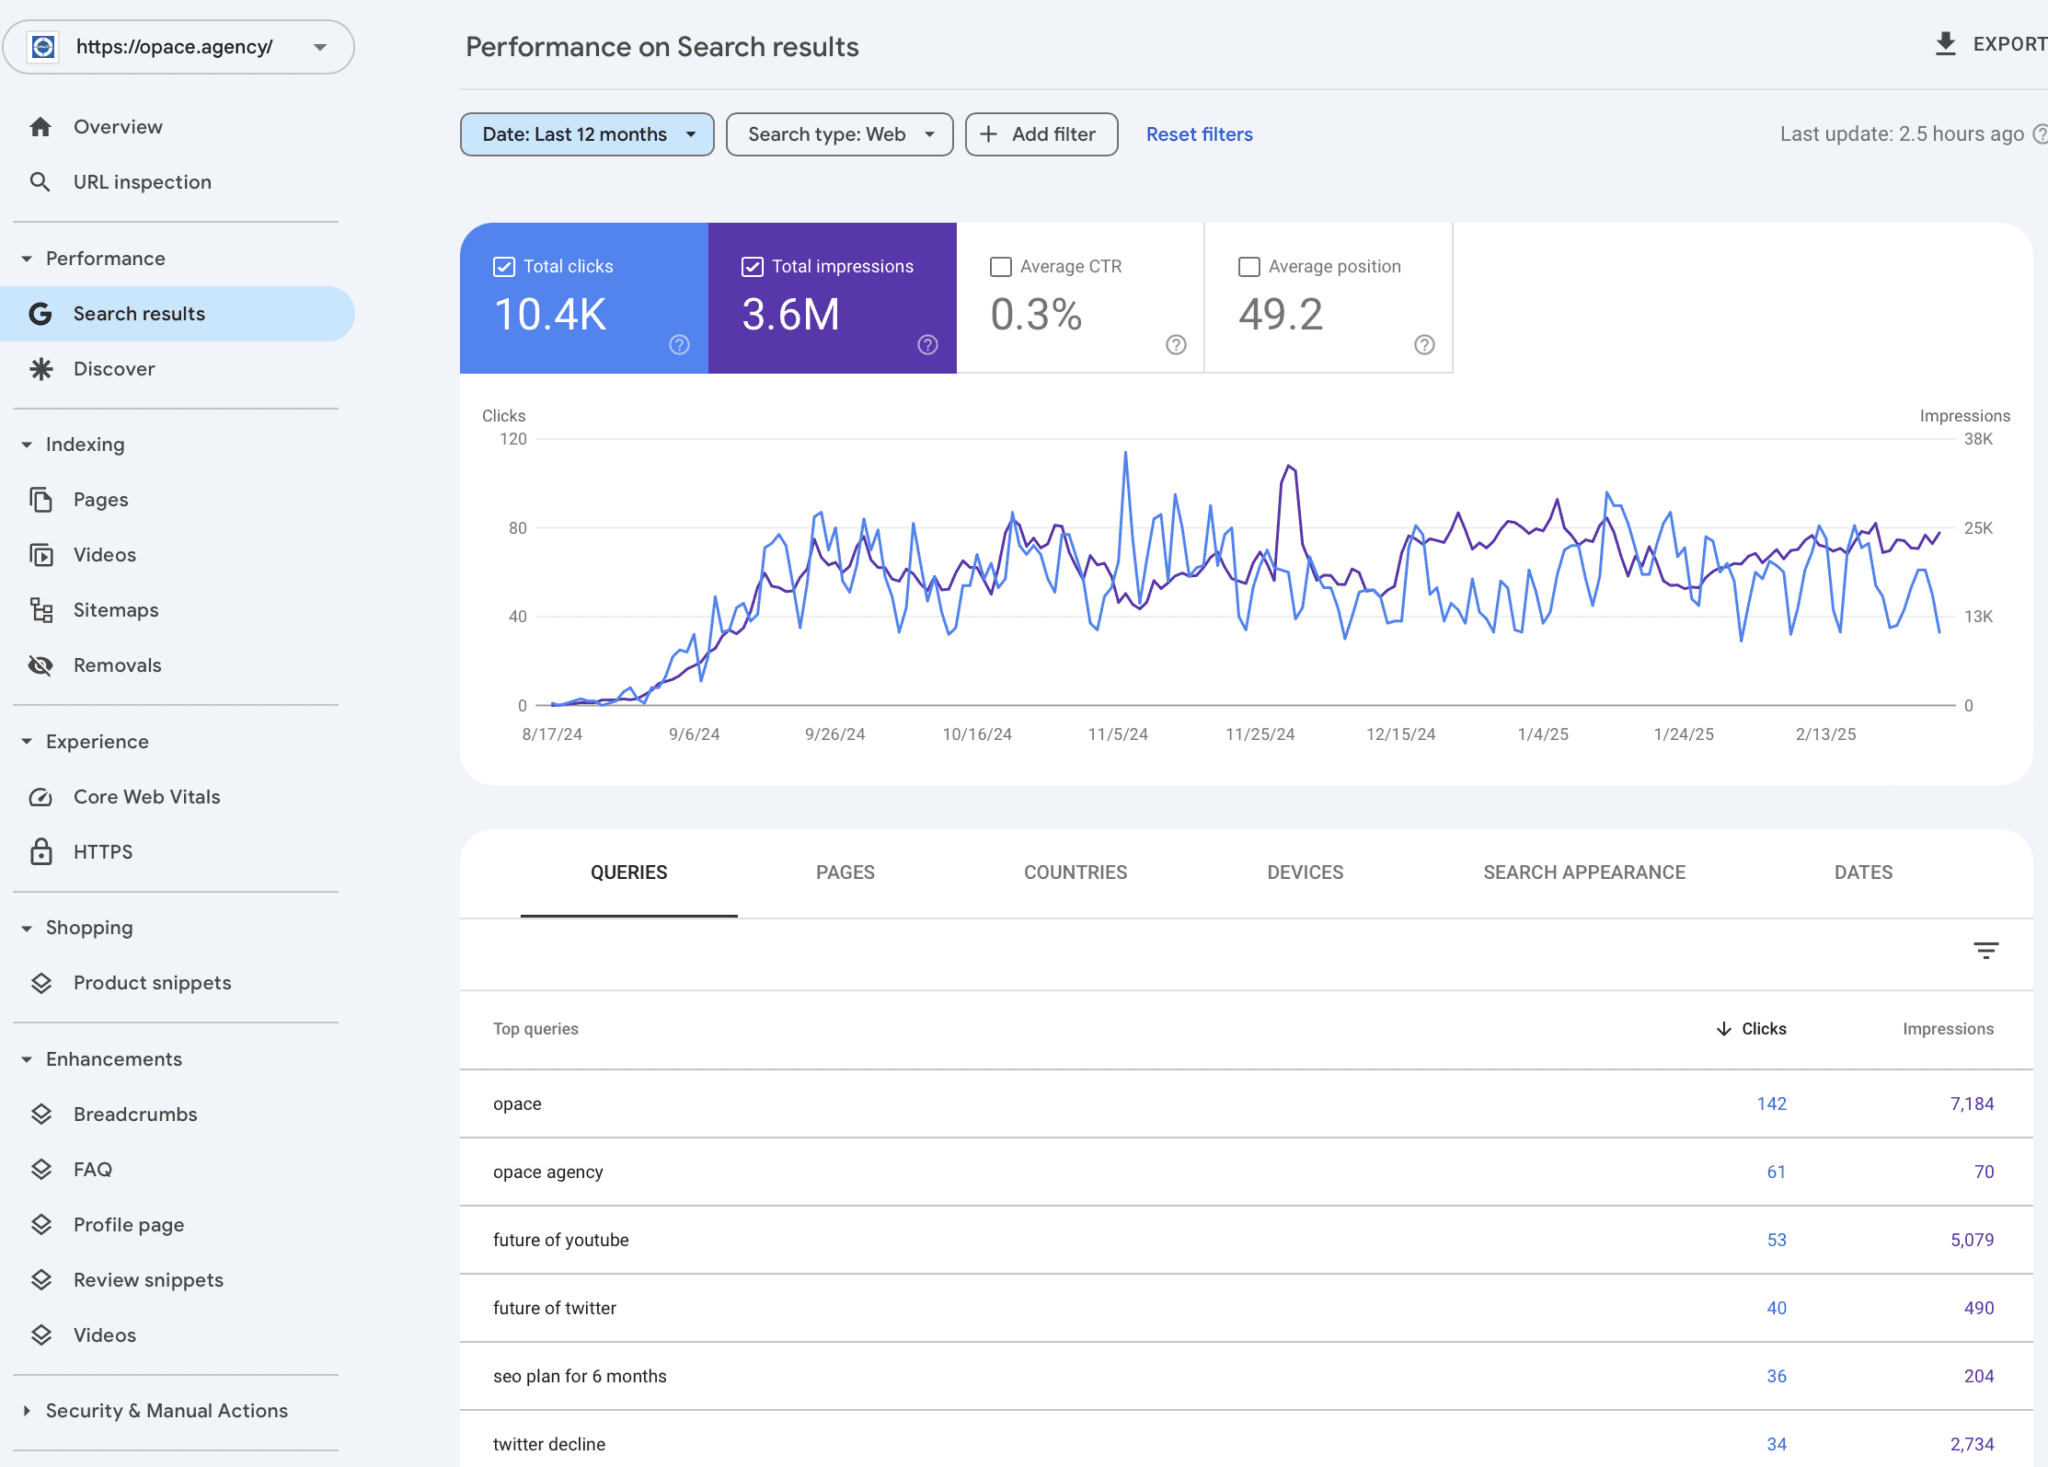Open the Overview page

pos(117,126)
